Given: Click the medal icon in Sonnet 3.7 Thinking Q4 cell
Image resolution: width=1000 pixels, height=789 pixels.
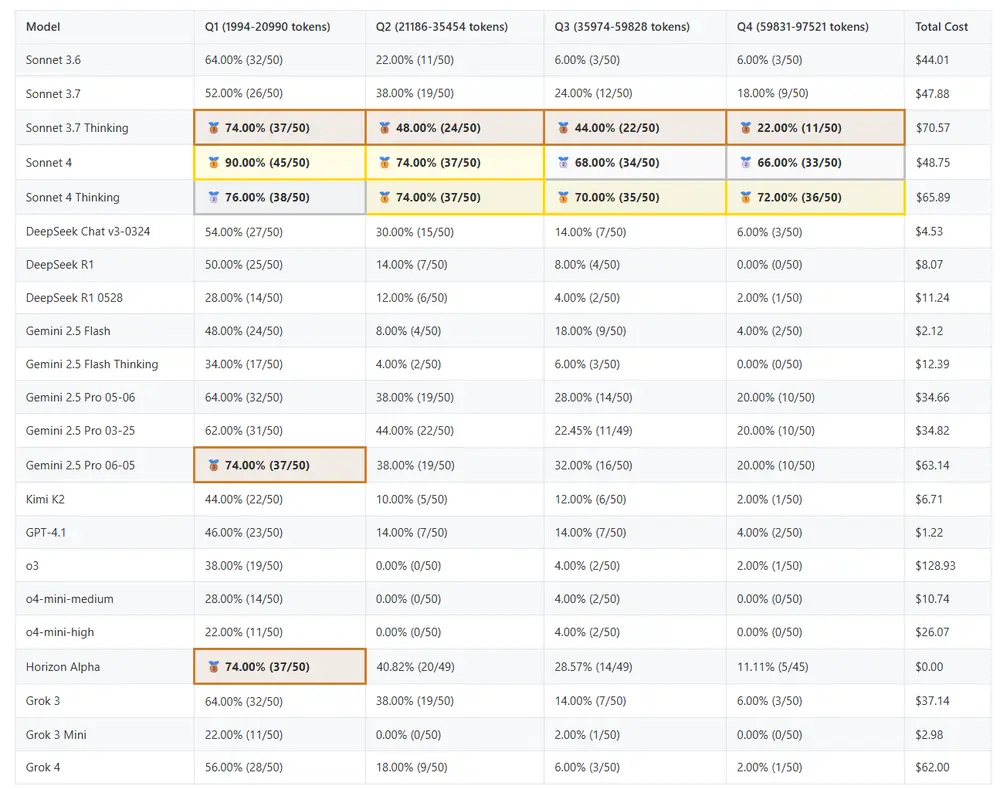Looking at the screenshot, I should pyautogui.click(x=747, y=128).
